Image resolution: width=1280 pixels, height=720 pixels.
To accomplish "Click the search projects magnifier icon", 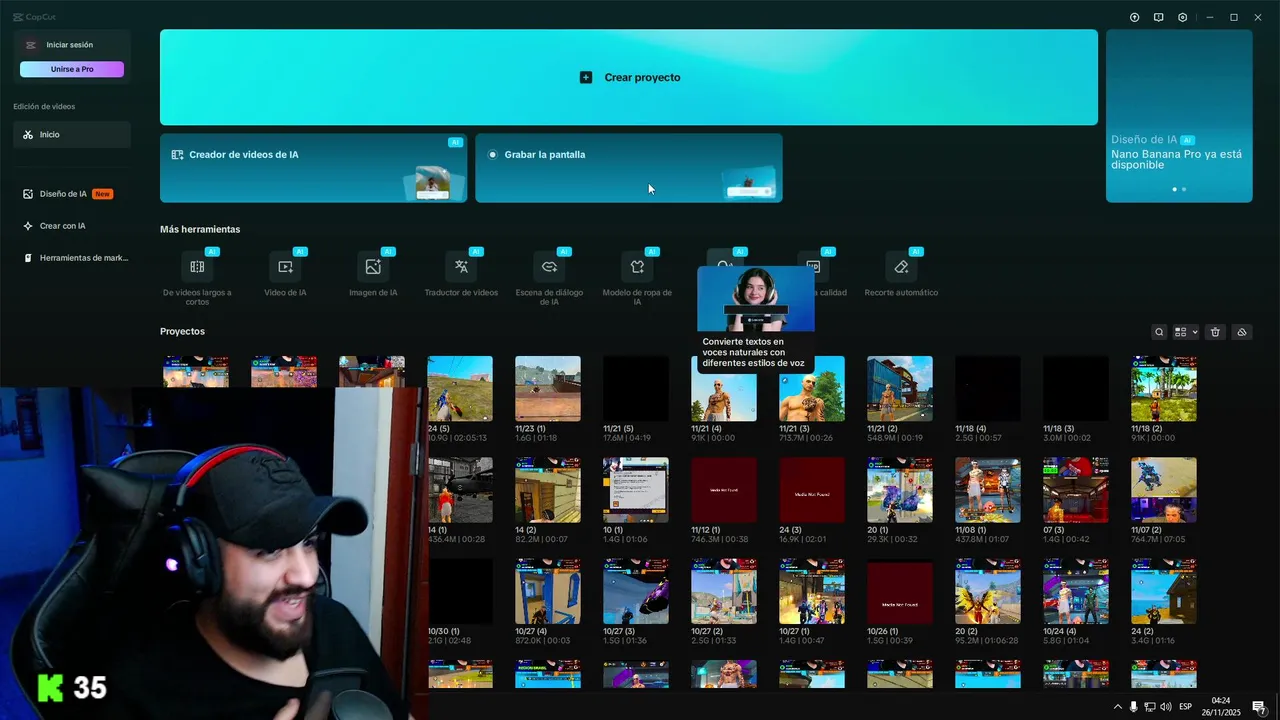I will [1159, 332].
